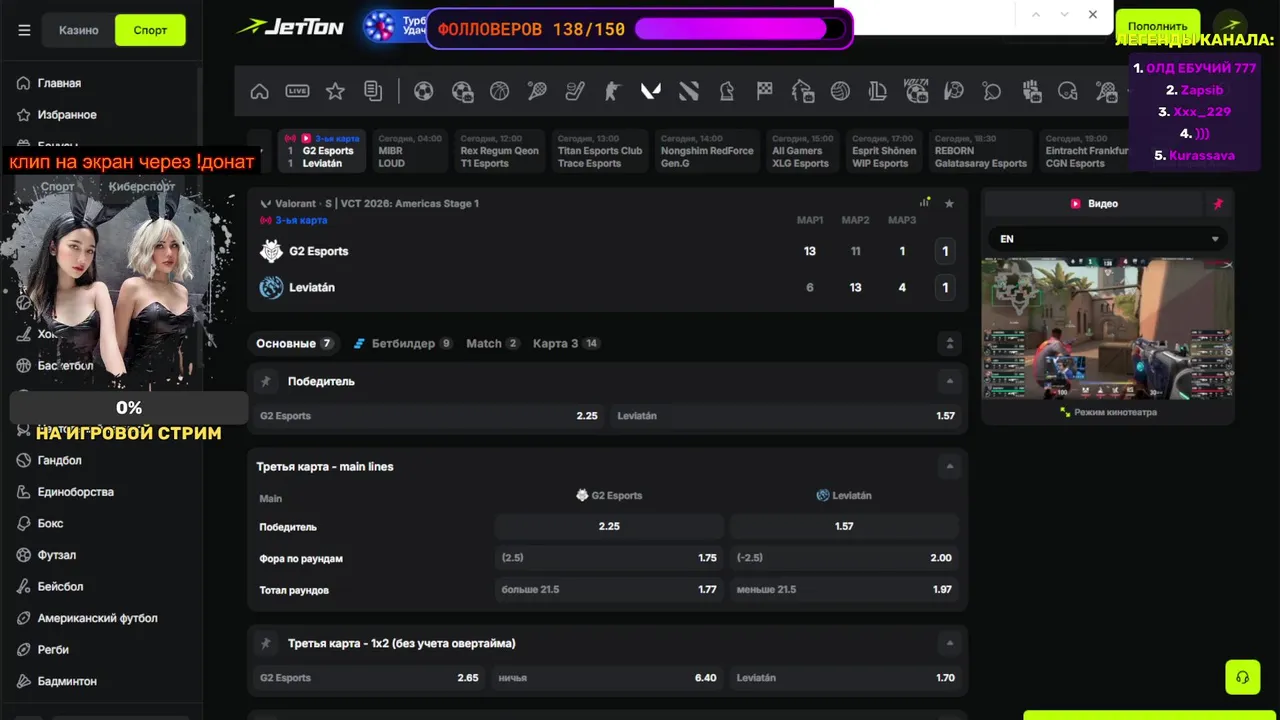The width and height of the screenshot is (1280, 720).
Task: Select the football sport icon
Action: point(424,91)
